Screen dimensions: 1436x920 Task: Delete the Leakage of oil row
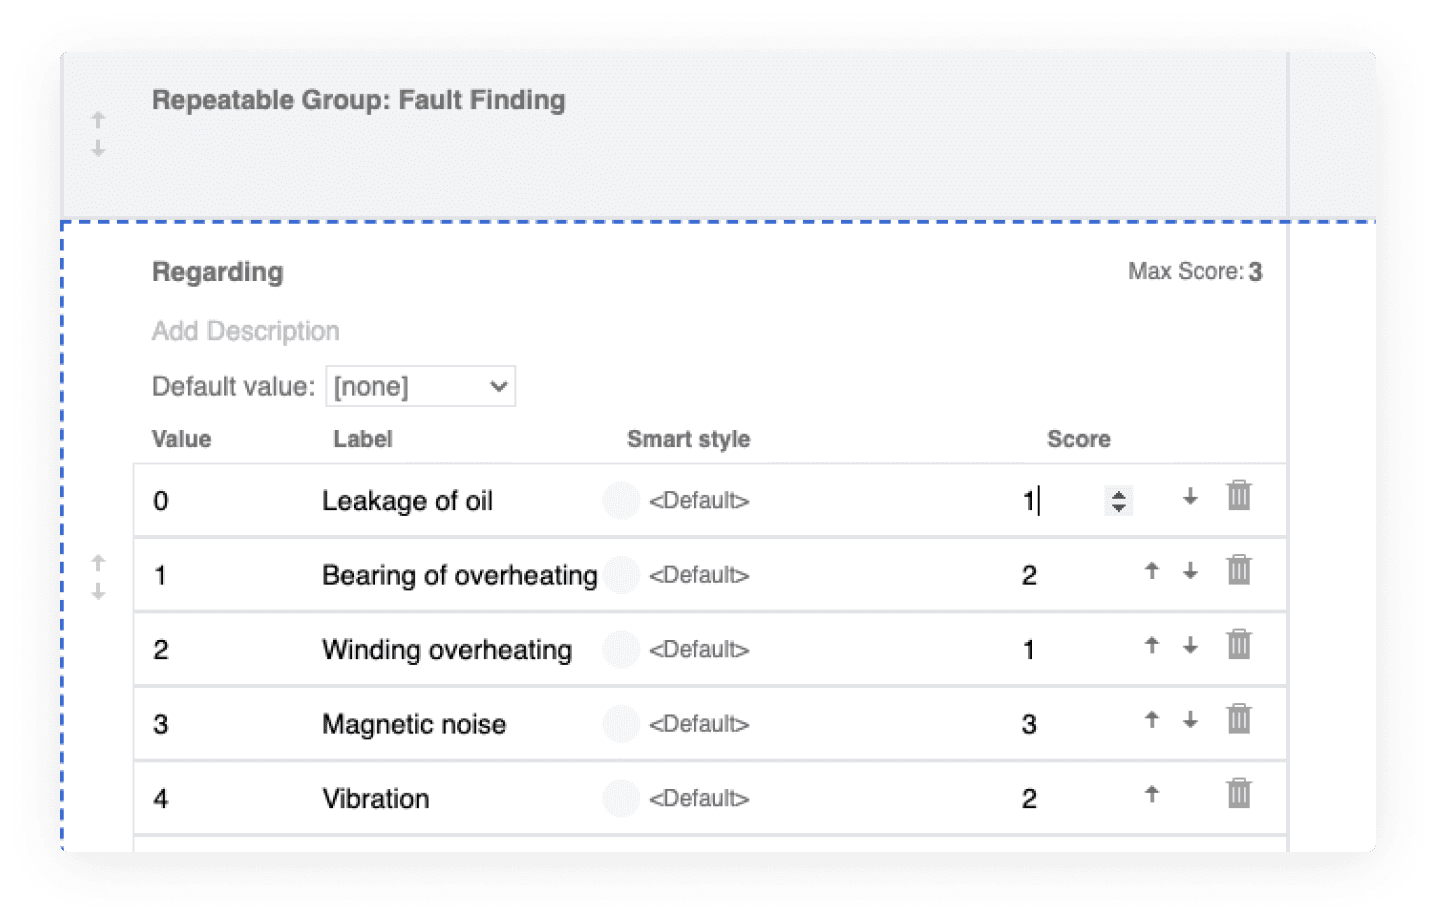pyautogui.click(x=1238, y=496)
